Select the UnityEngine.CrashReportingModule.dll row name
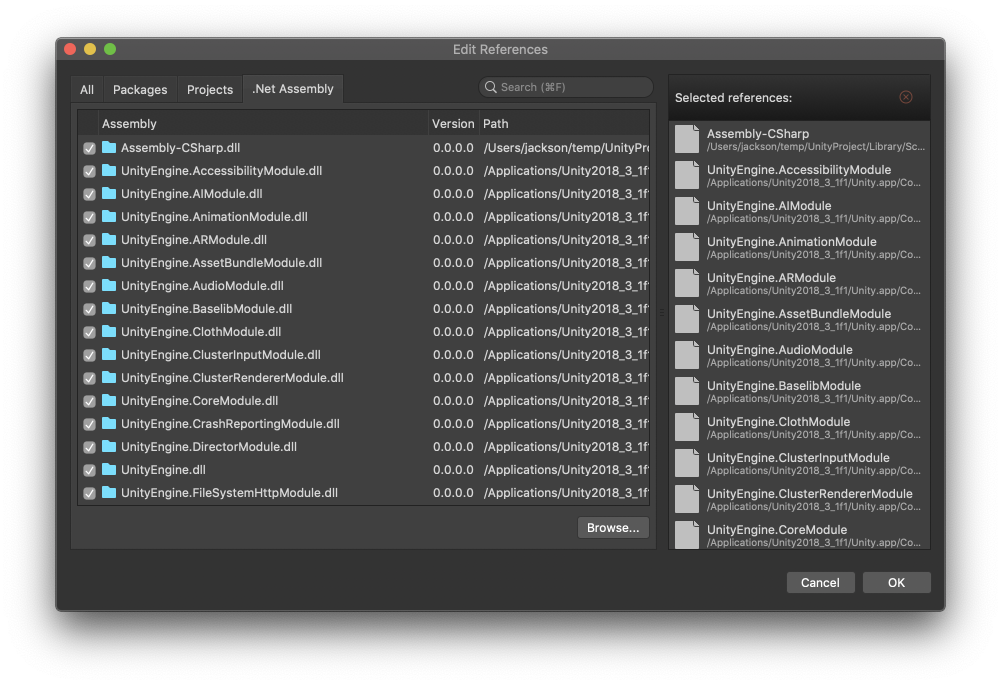The height and width of the screenshot is (685, 1001). tap(230, 423)
